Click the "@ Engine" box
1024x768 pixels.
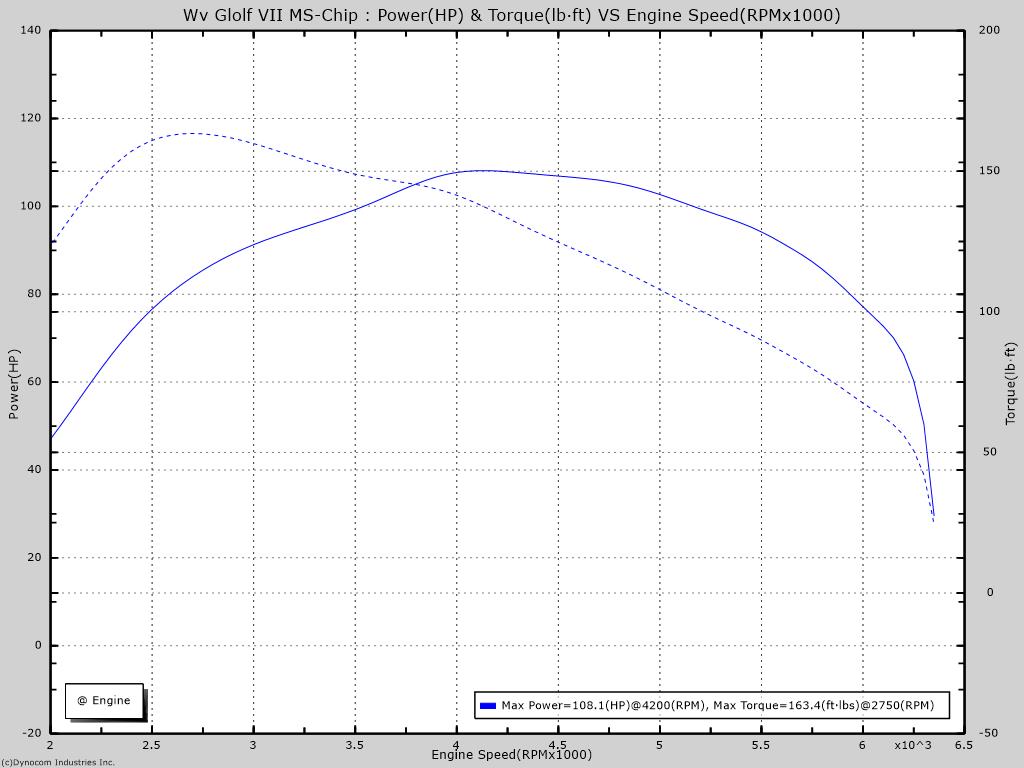click(x=104, y=701)
